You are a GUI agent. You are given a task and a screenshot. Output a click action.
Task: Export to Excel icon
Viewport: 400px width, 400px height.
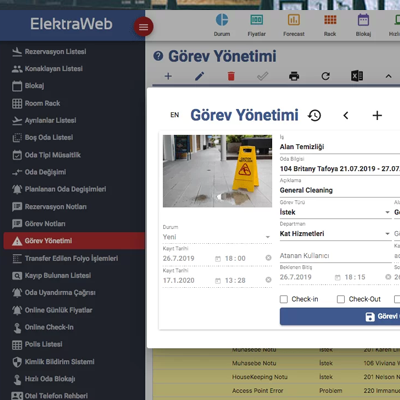[x=357, y=76]
